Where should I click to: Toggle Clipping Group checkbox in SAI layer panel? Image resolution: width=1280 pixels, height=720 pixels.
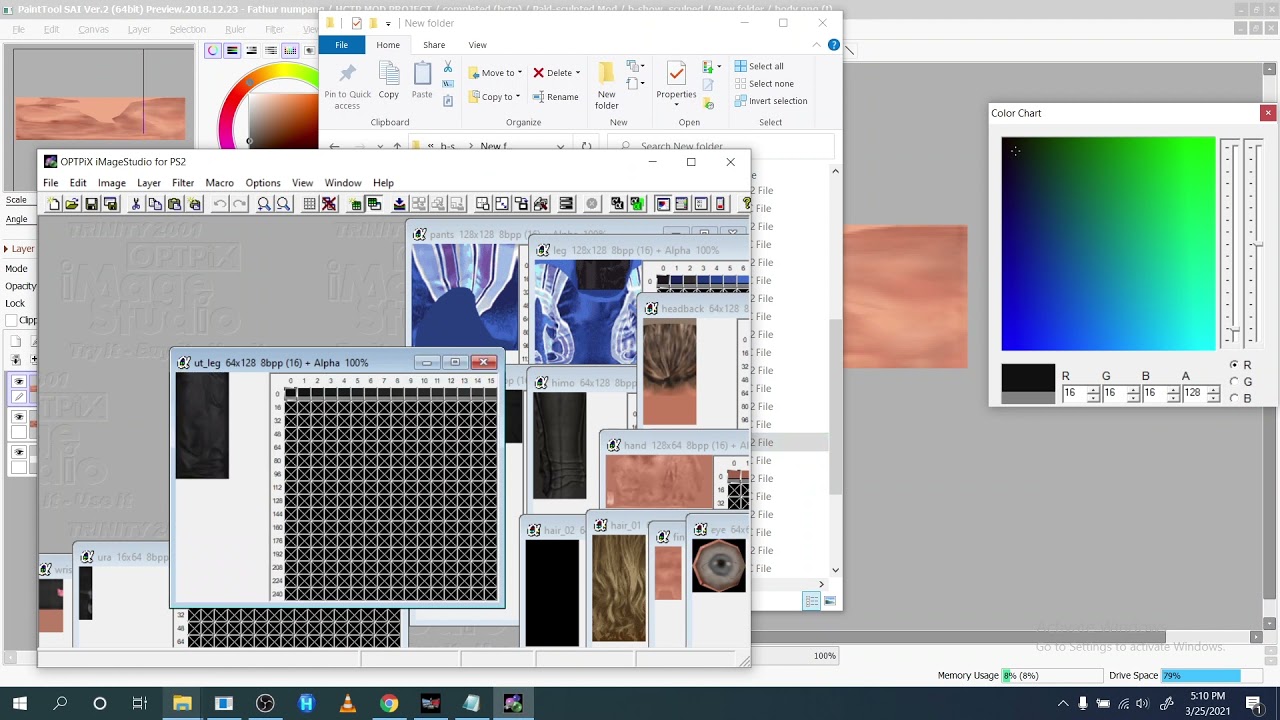(11, 321)
